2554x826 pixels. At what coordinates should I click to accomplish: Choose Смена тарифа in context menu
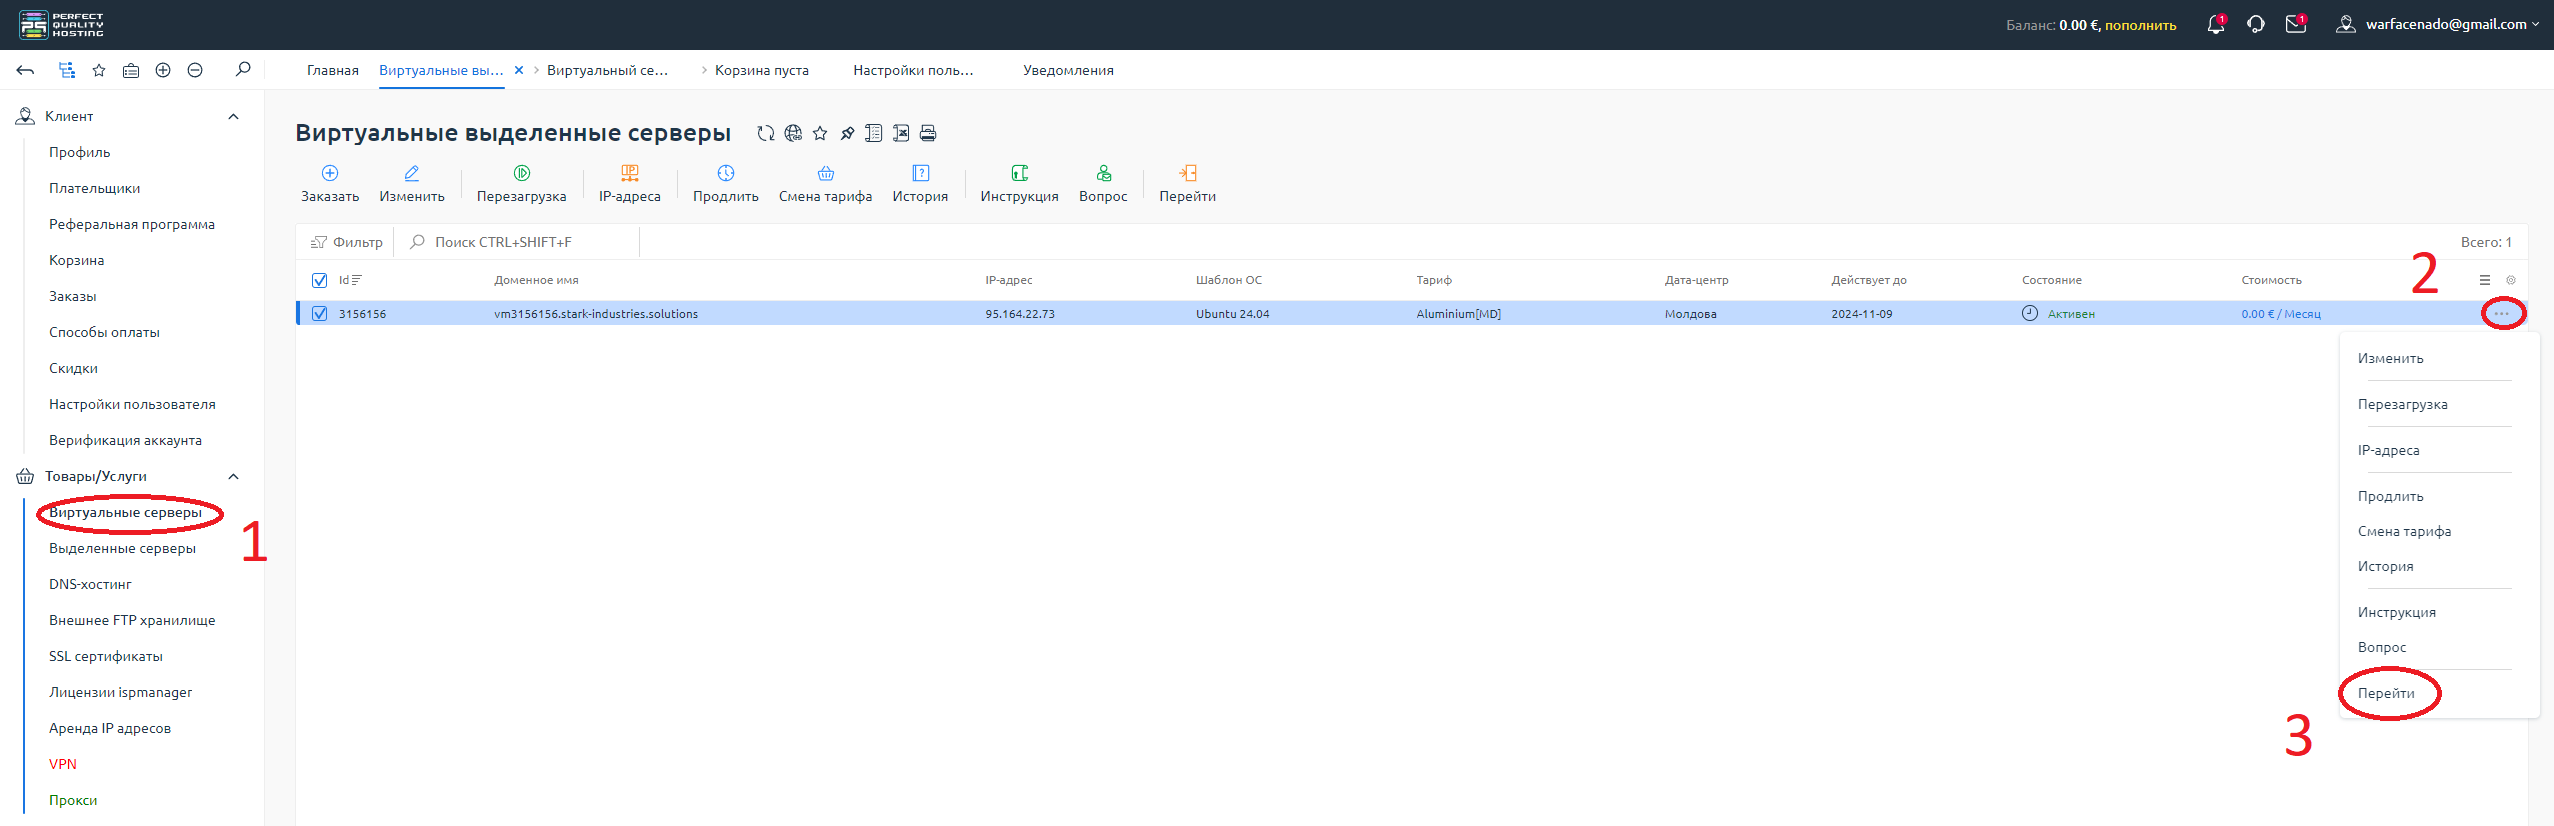[x=2404, y=531]
